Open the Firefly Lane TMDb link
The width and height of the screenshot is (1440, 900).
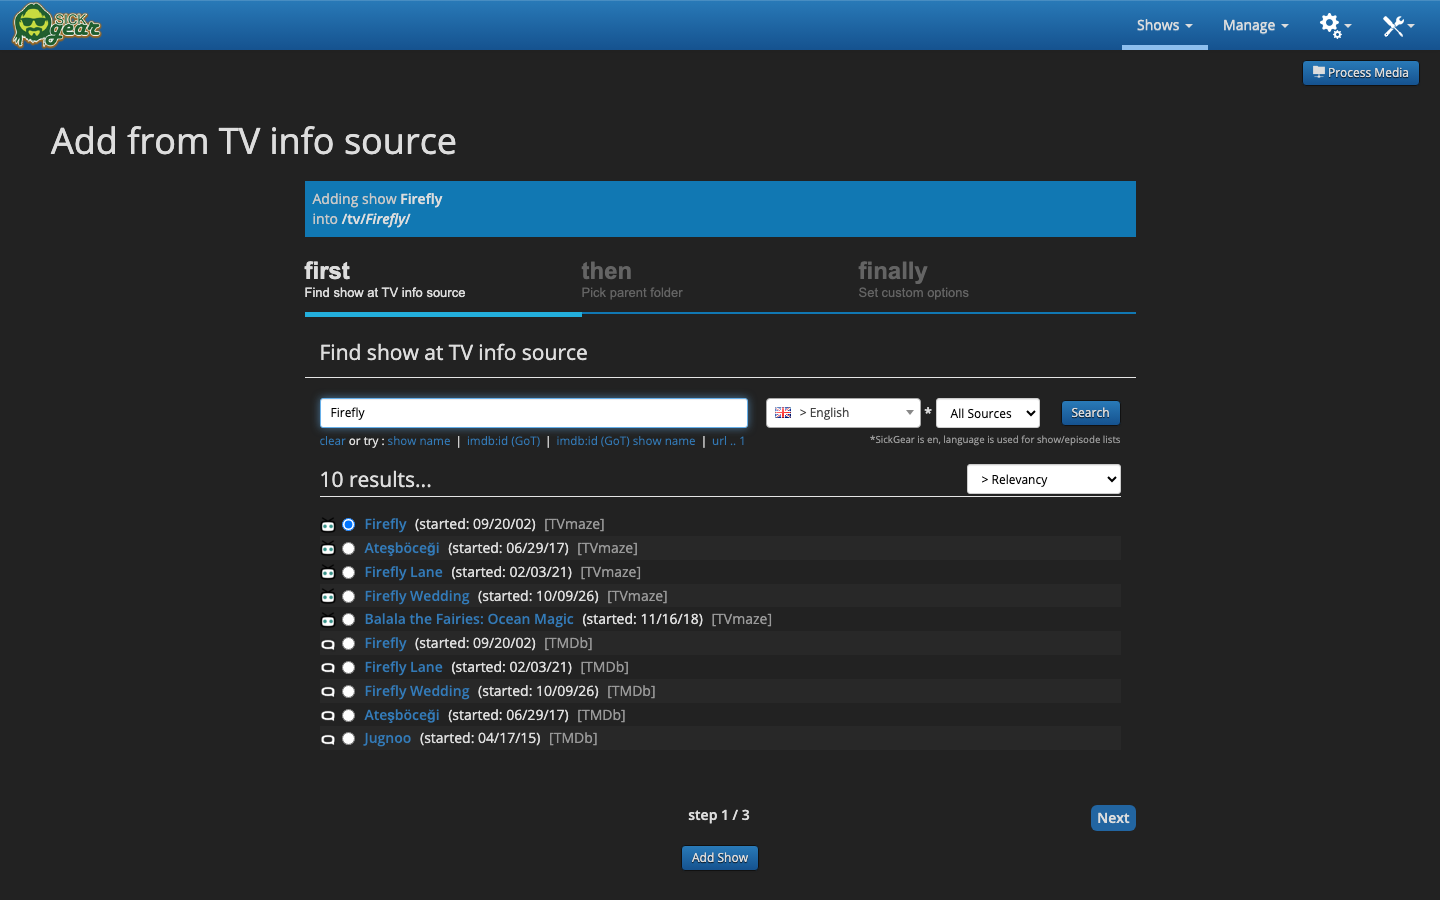point(403,667)
